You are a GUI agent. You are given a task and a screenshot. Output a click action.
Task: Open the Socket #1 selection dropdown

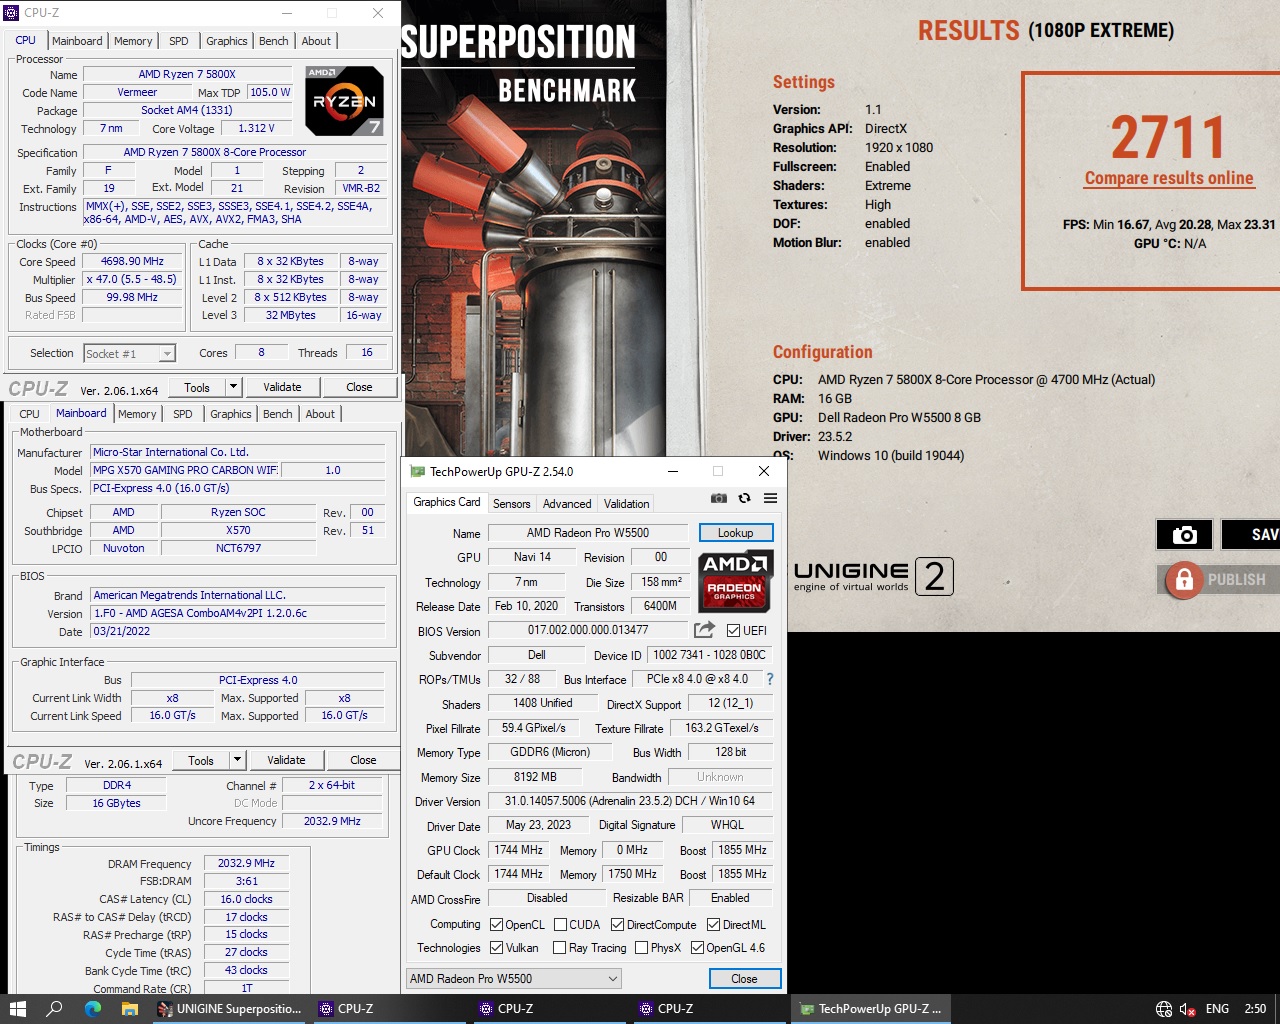129,353
